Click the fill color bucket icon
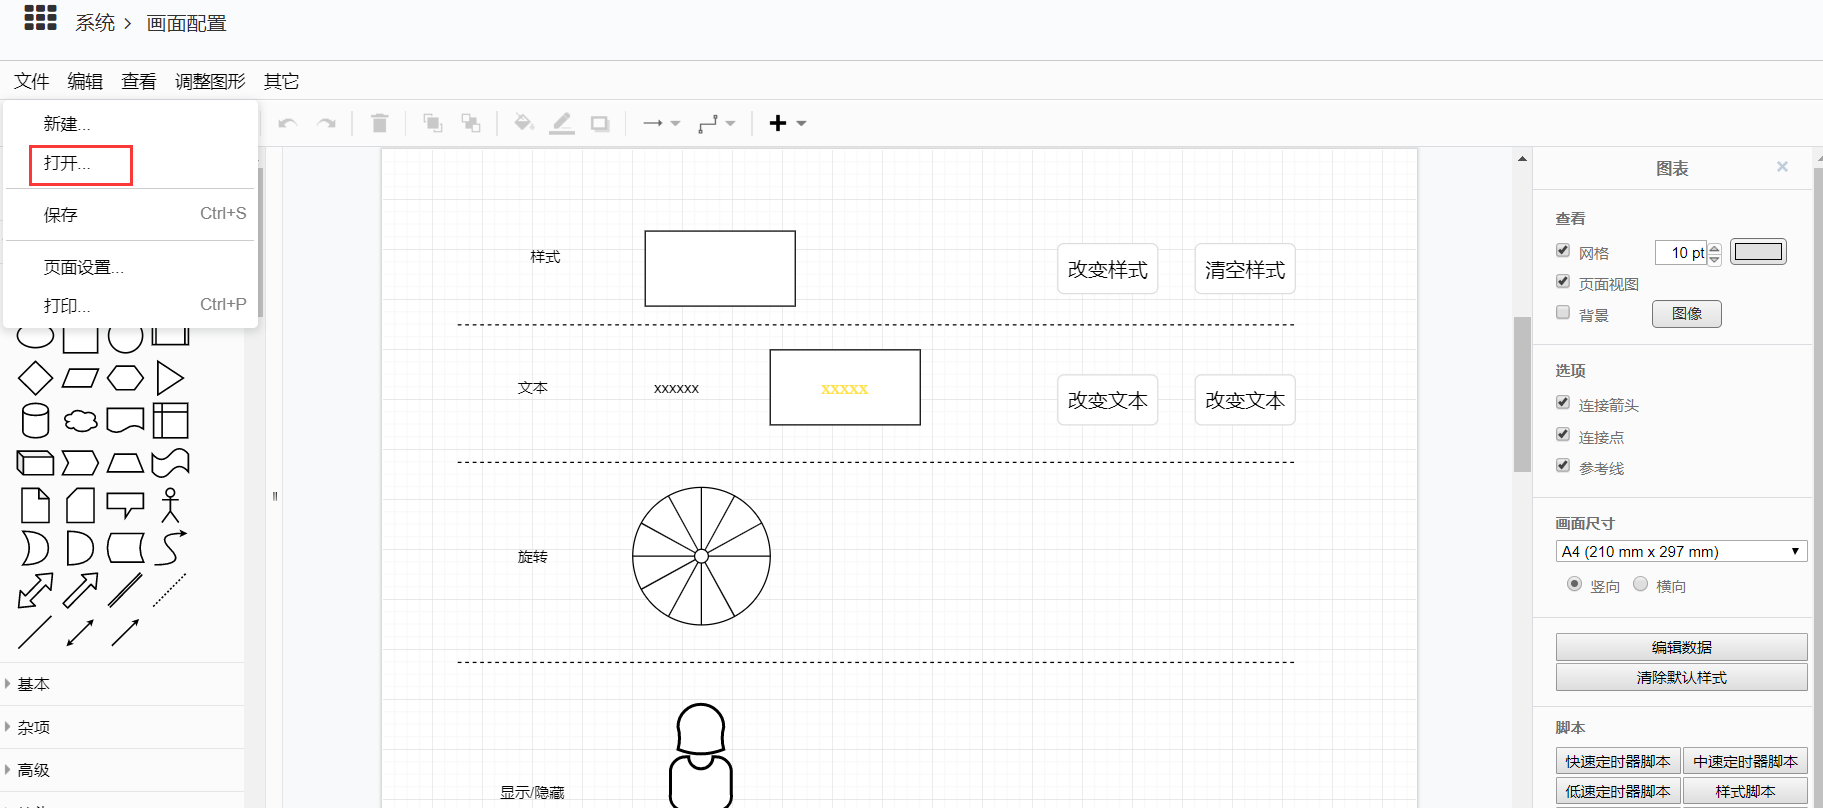This screenshot has height=808, width=1823. [x=523, y=124]
